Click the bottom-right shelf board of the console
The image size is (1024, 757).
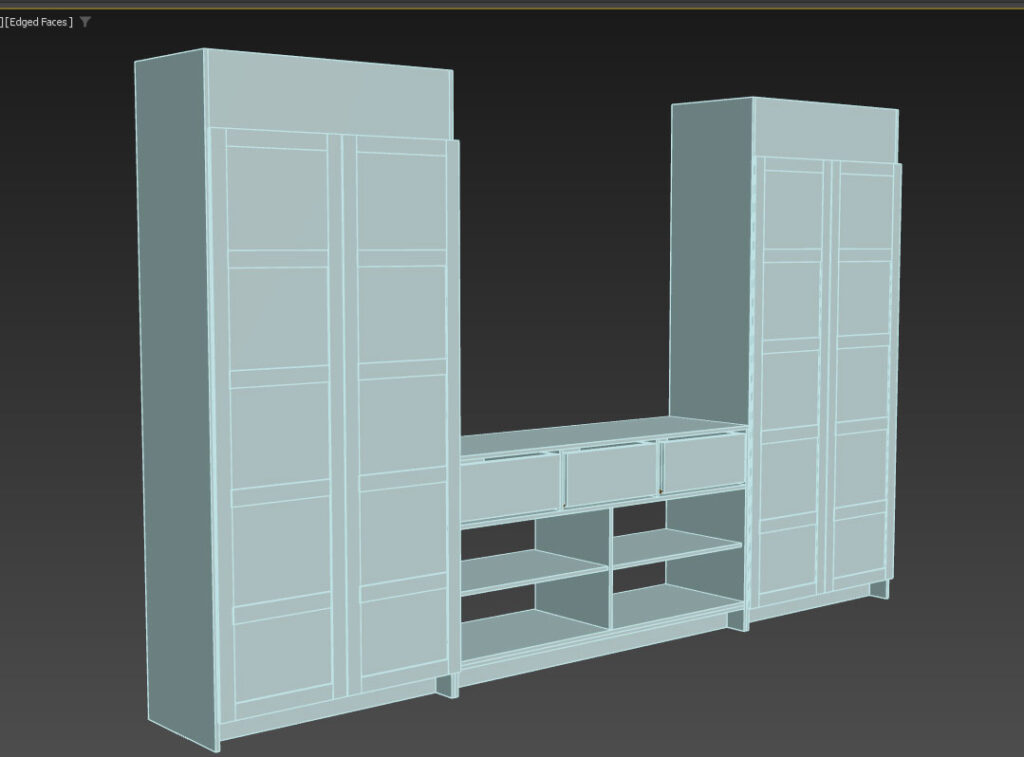675,603
